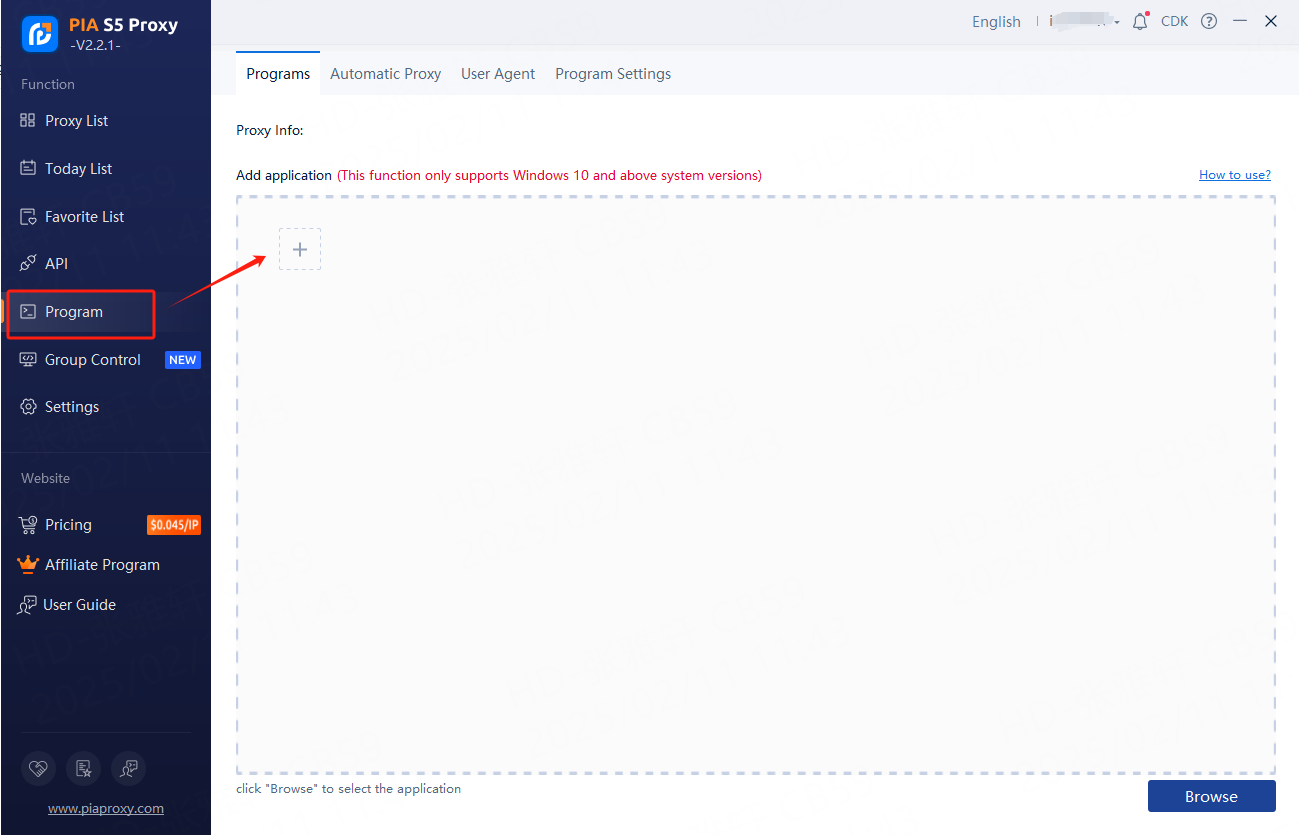Open the notification bell
The width and height of the screenshot is (1299, 835).
(1139, 21)
